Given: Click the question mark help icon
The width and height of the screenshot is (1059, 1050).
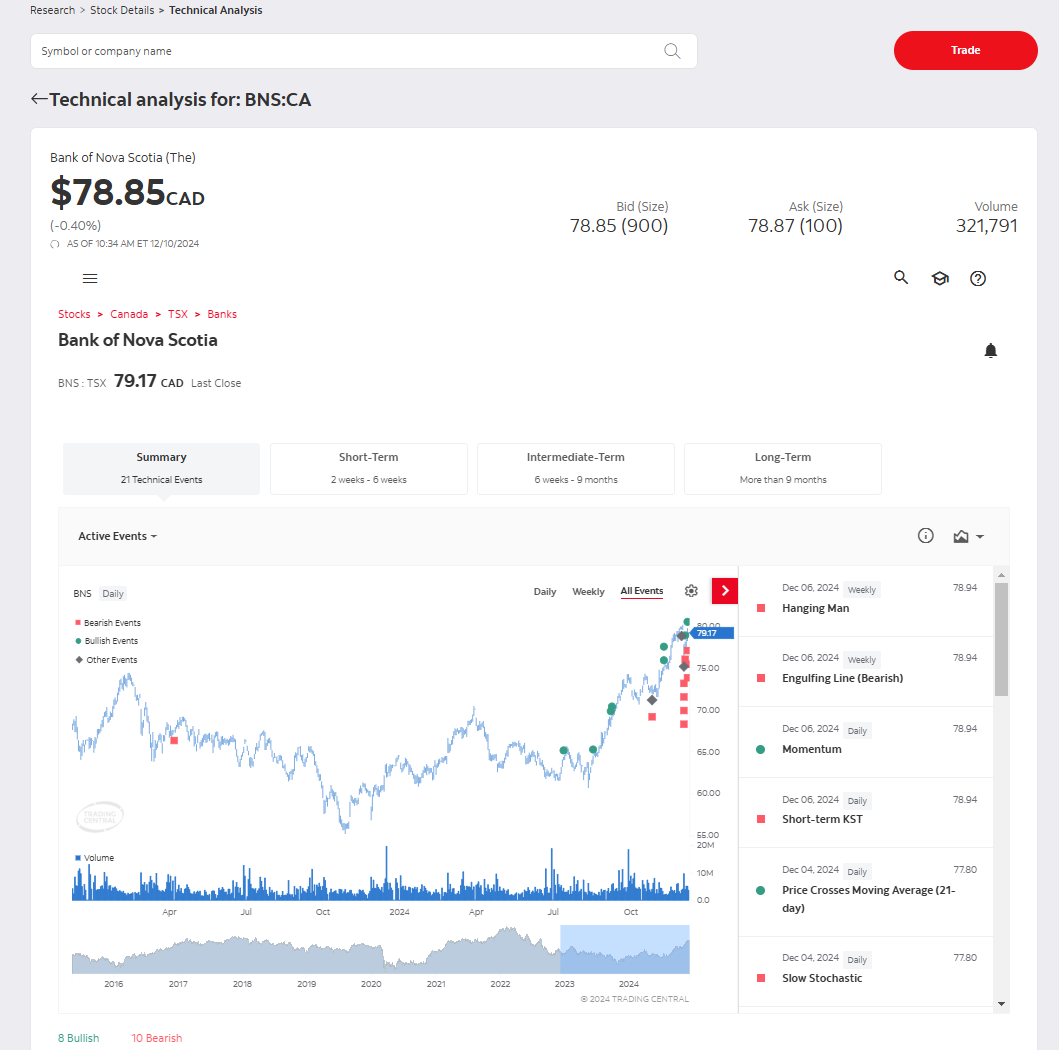Looking at the screenshot, I should pyautogui.click(x=978, y=278).
